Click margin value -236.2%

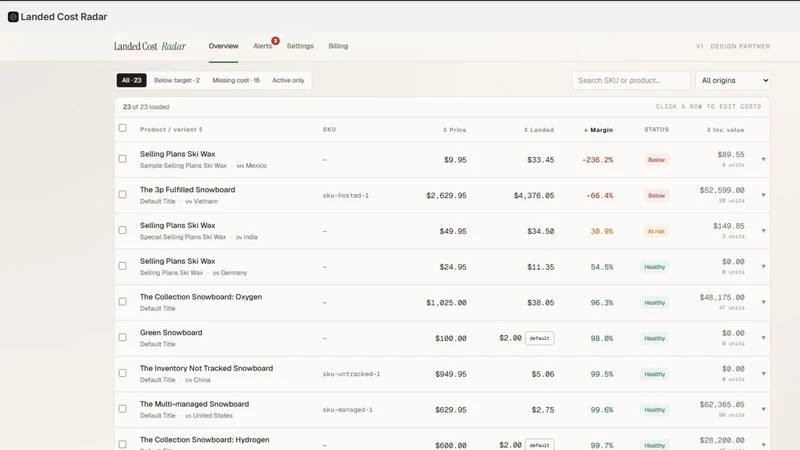(x=597, y=160)
